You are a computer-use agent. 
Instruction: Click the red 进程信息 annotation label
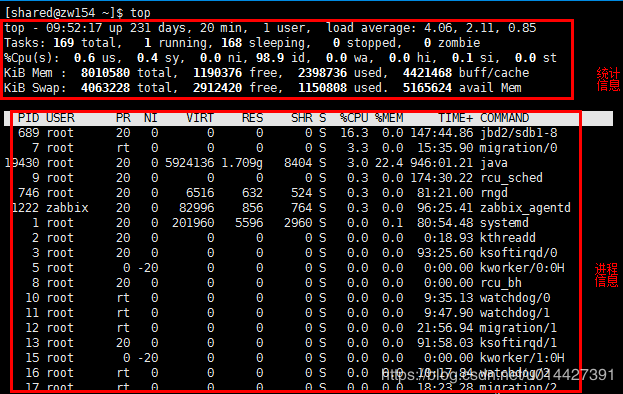click(x=607, y=275)
